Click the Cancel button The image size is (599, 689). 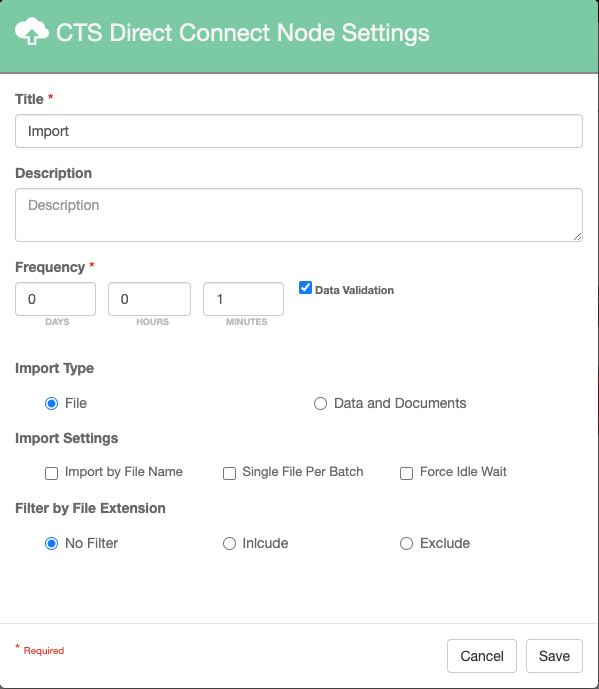(482, 656)
